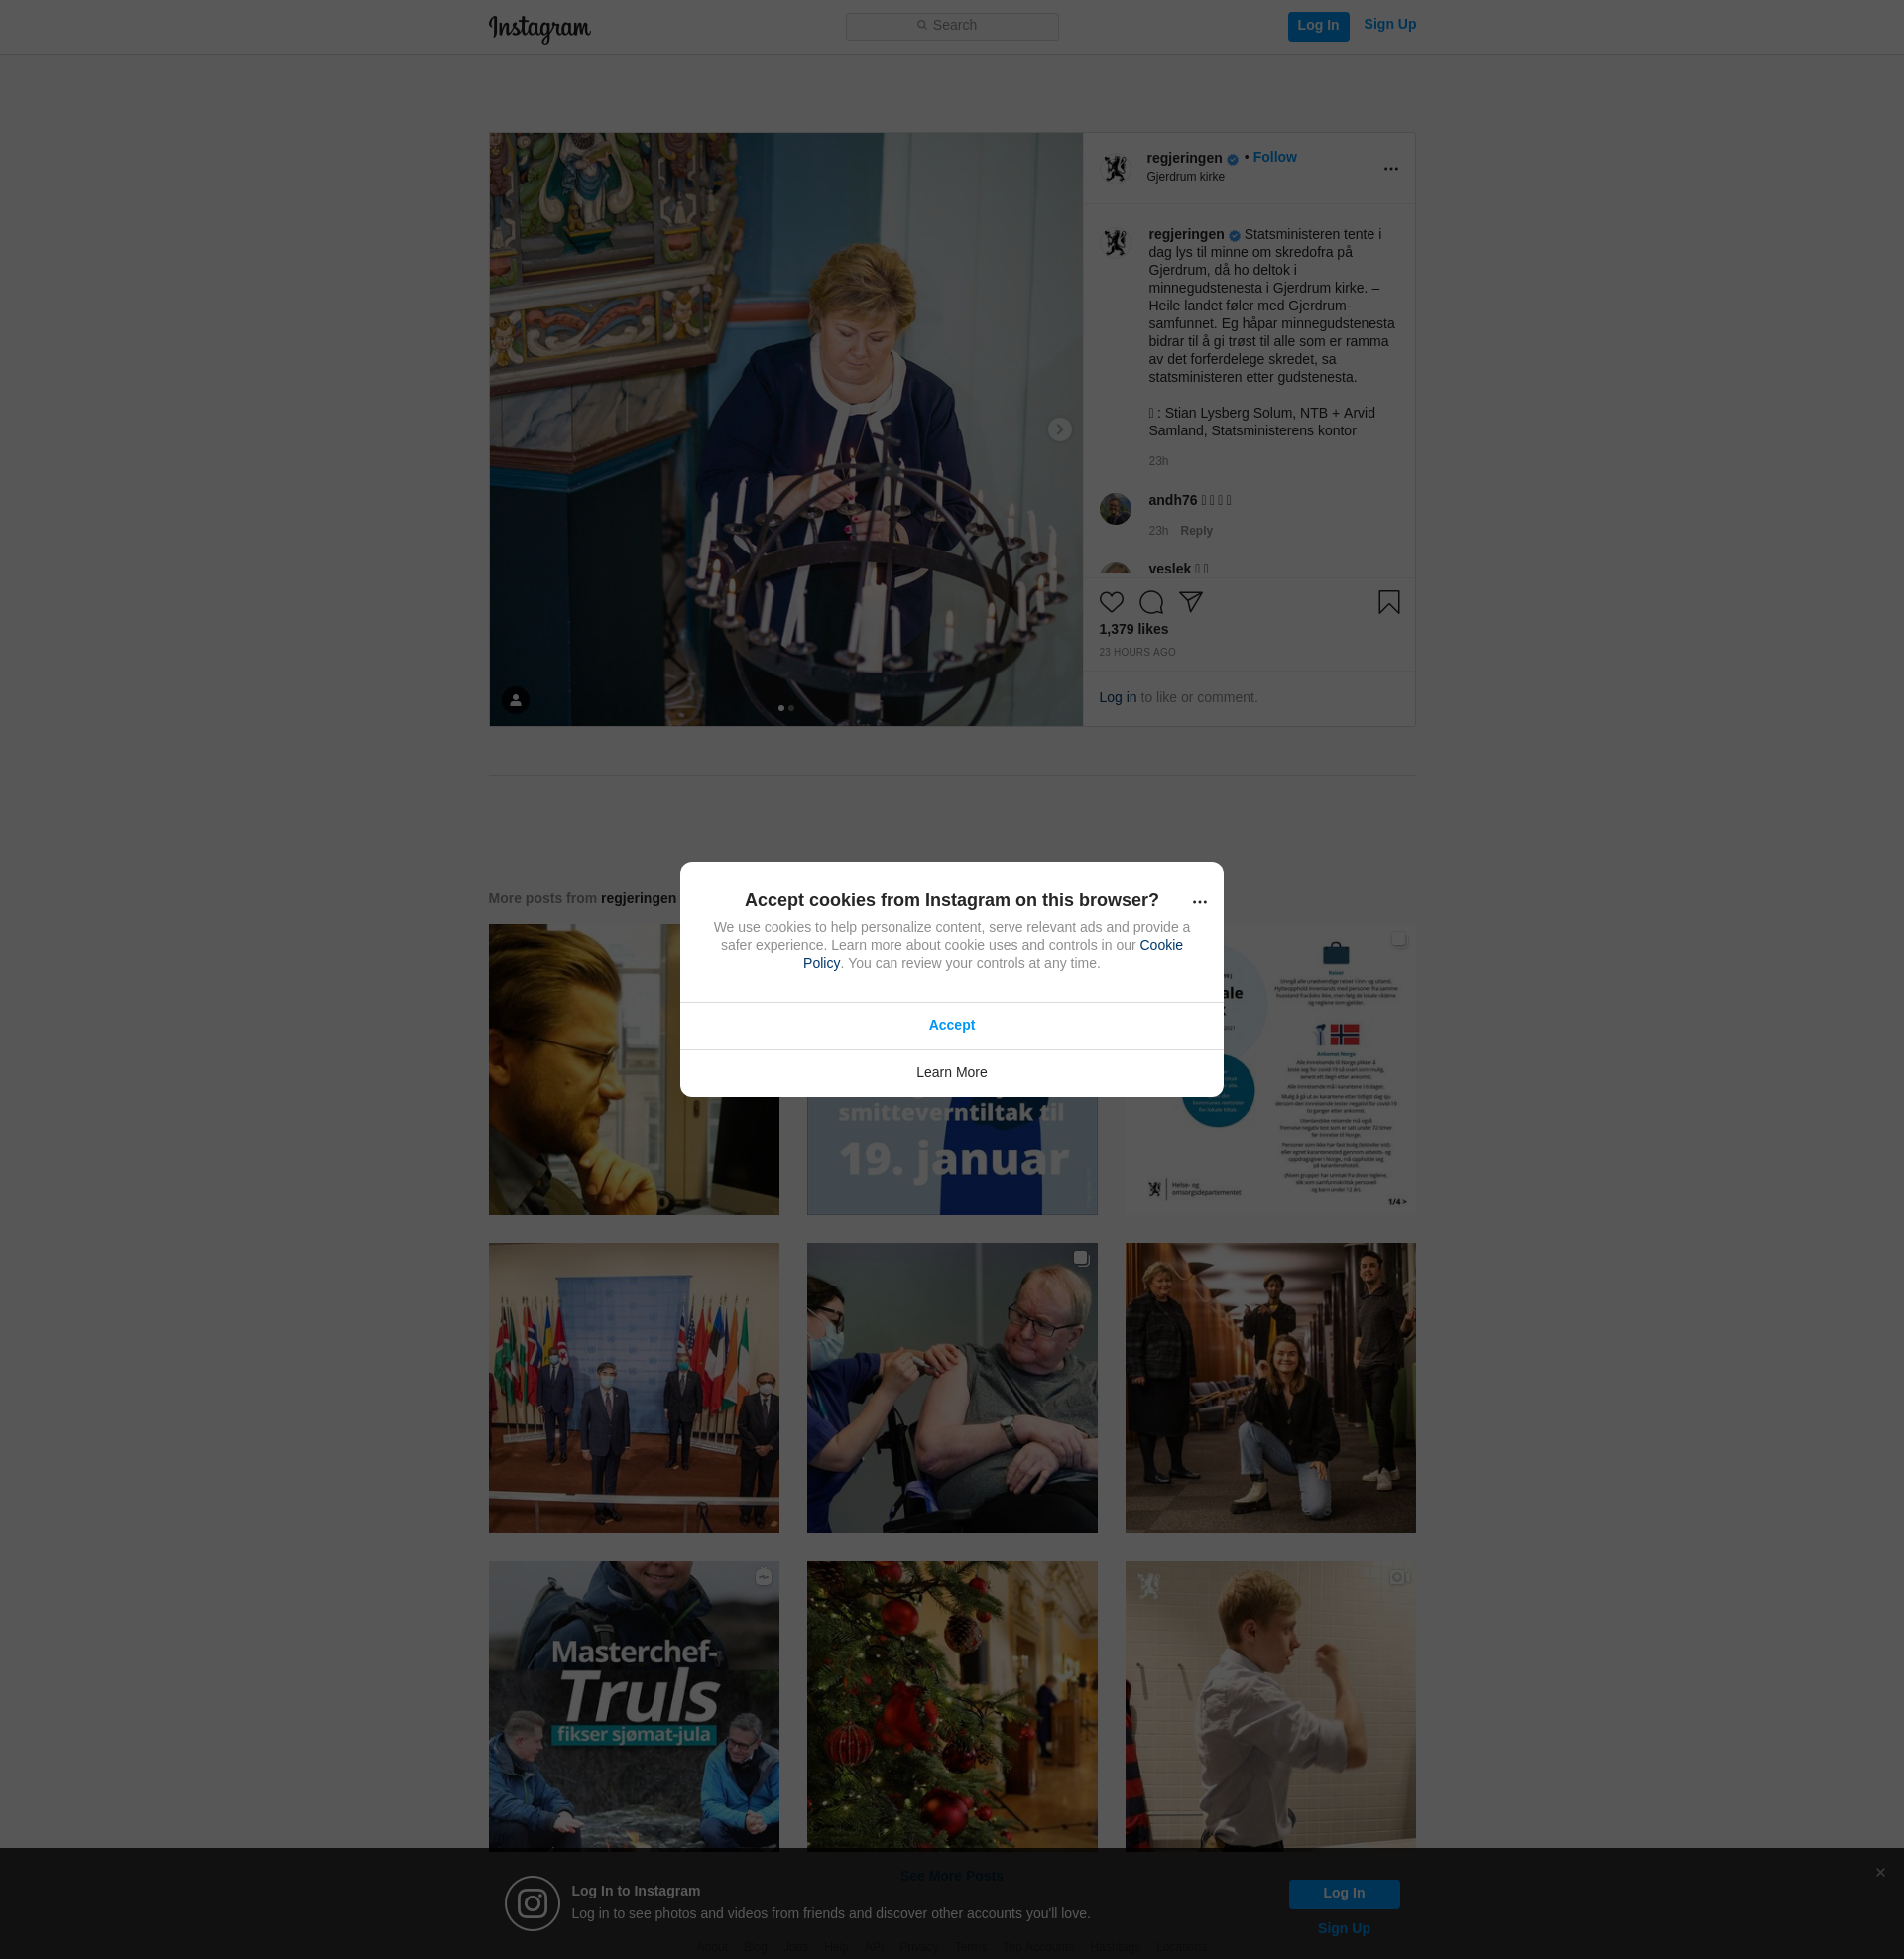Click the Log In button in header
This screenshot has height=1959, width=1904.
[x=1317, y=26]
